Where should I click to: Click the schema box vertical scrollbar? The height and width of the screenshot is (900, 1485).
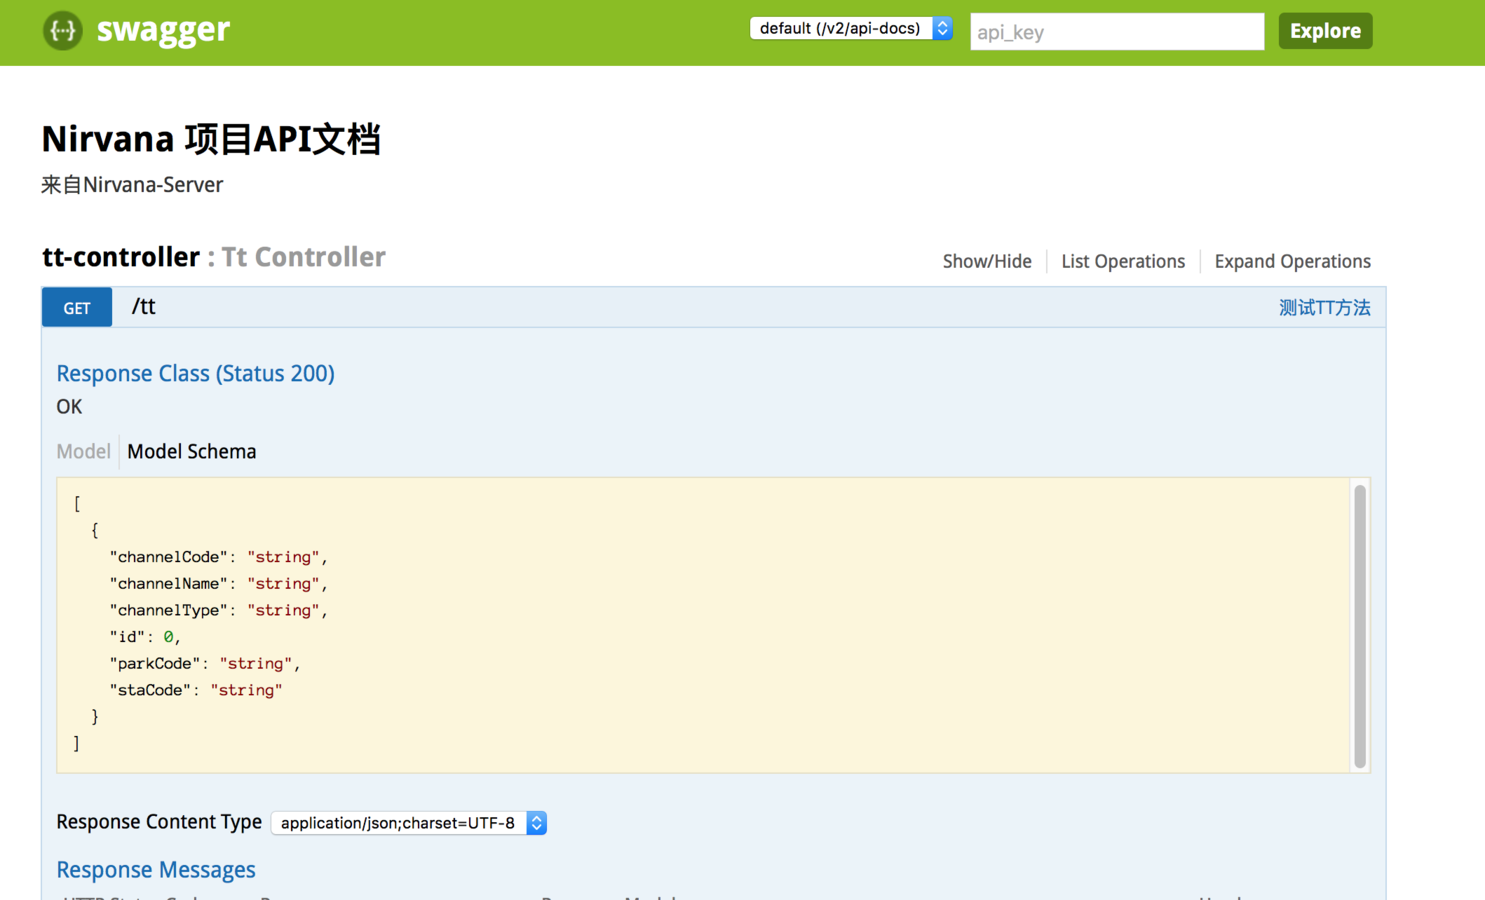[x=1360, y=625]
